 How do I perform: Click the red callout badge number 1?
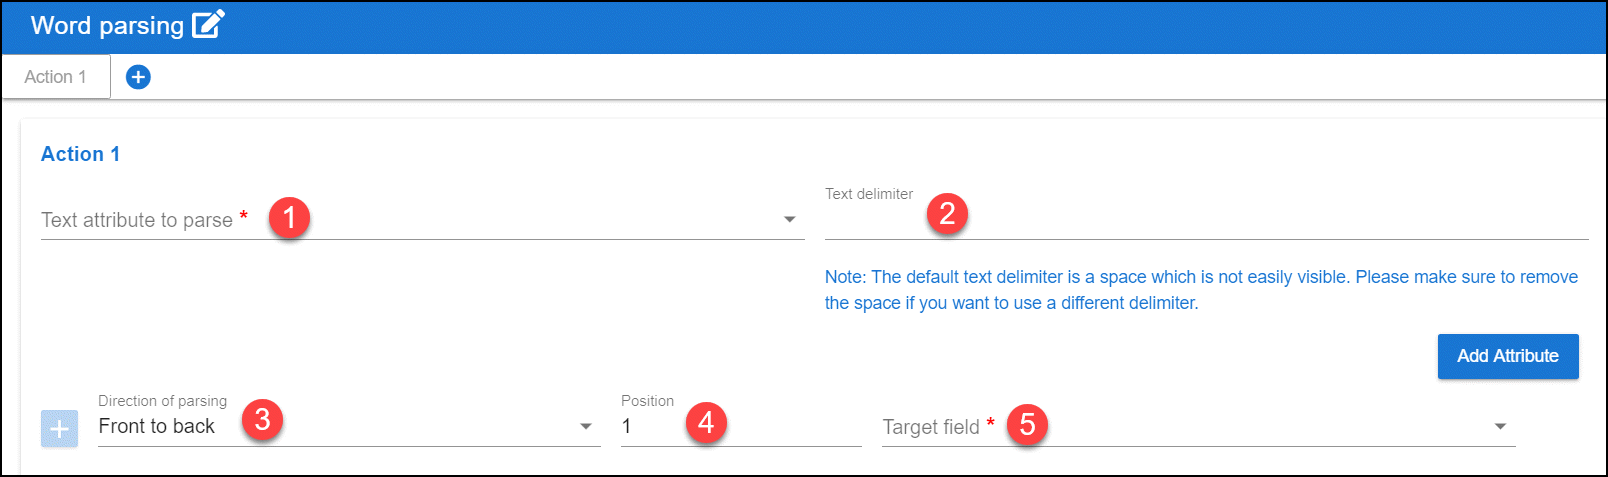(x=289, y=217)
